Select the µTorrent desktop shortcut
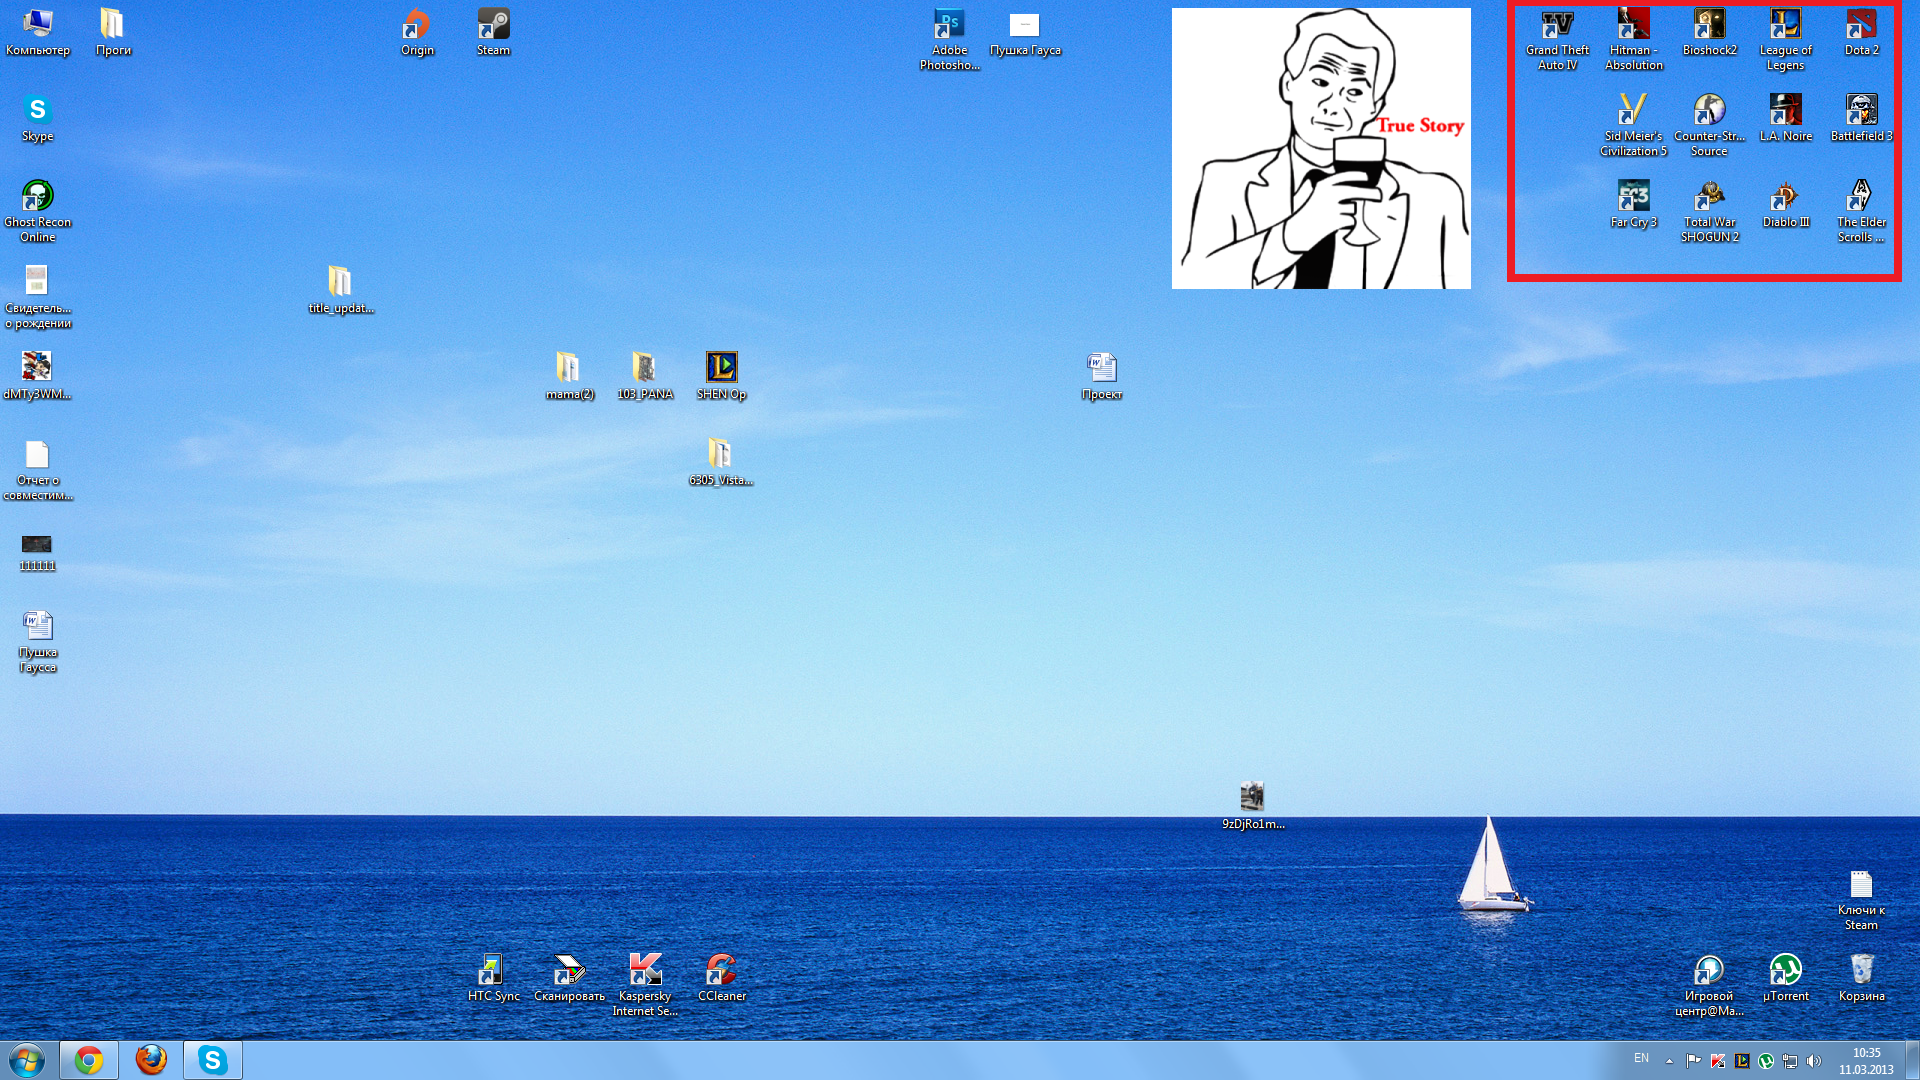Viewport: 1920px width, 1080px height. click(x=1785, y=971)
